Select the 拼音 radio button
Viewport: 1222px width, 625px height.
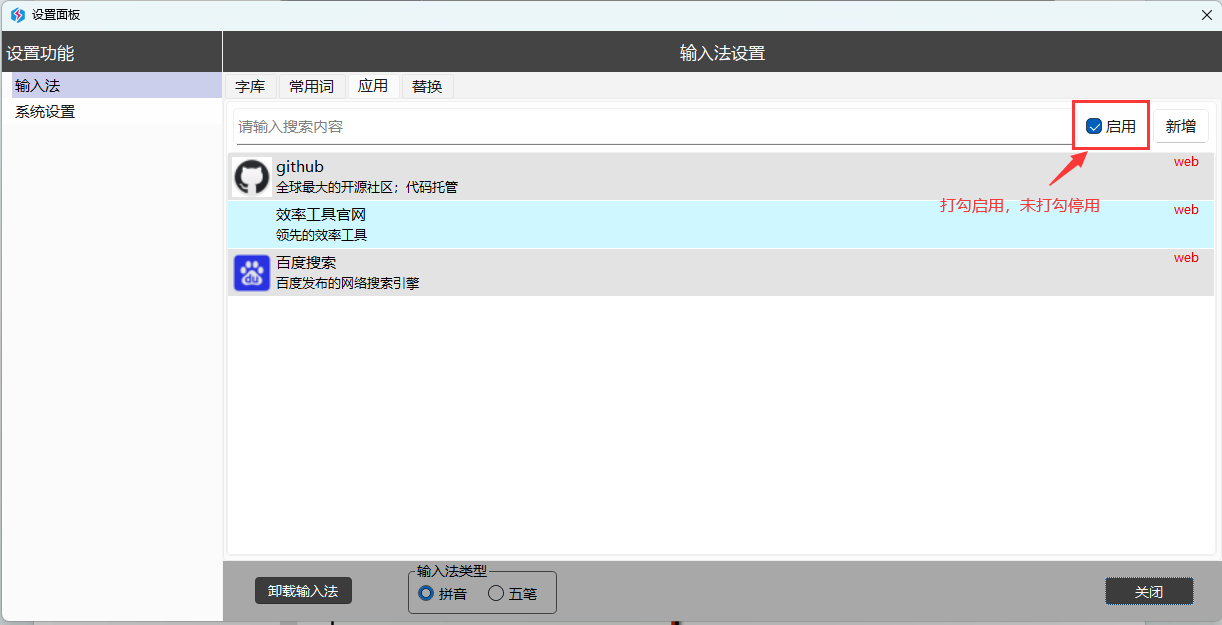(427, 593)
